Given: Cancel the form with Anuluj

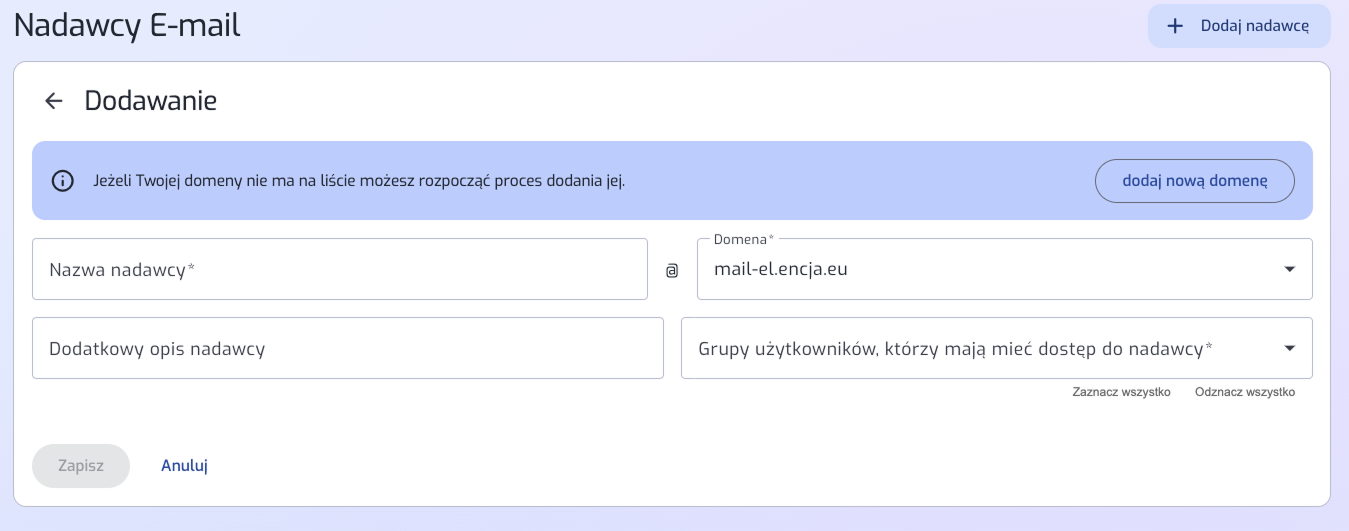Looking at the screenshot, I should click(x=184, y=466).
